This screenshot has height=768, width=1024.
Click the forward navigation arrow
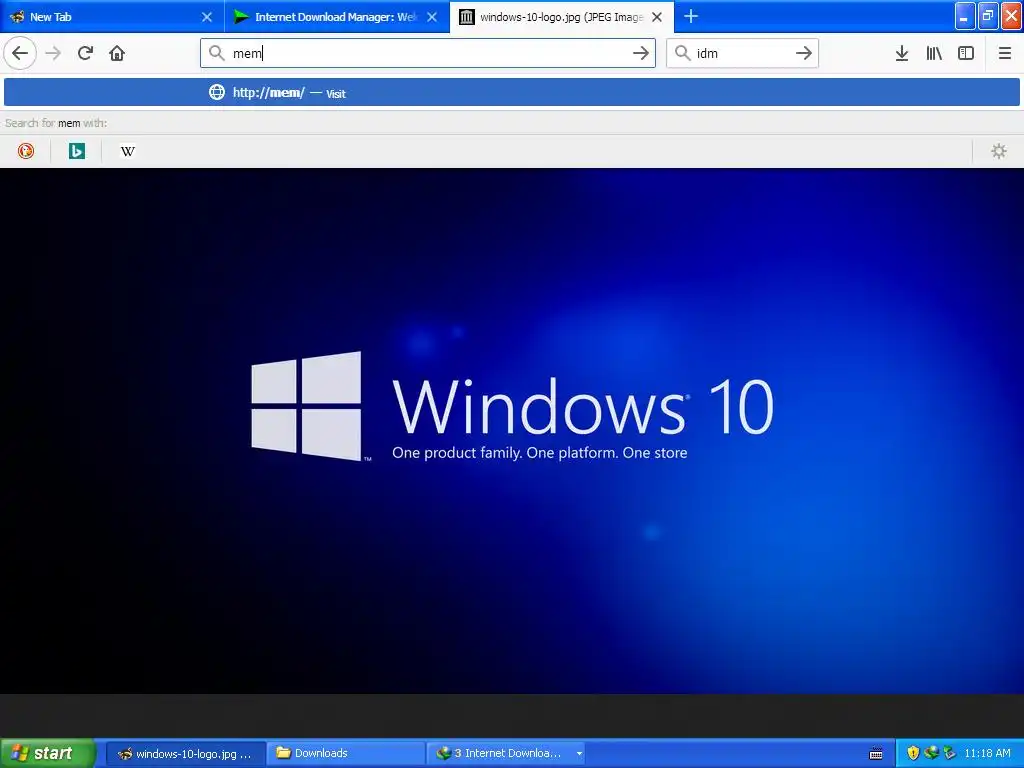click(x=53, y=53)
